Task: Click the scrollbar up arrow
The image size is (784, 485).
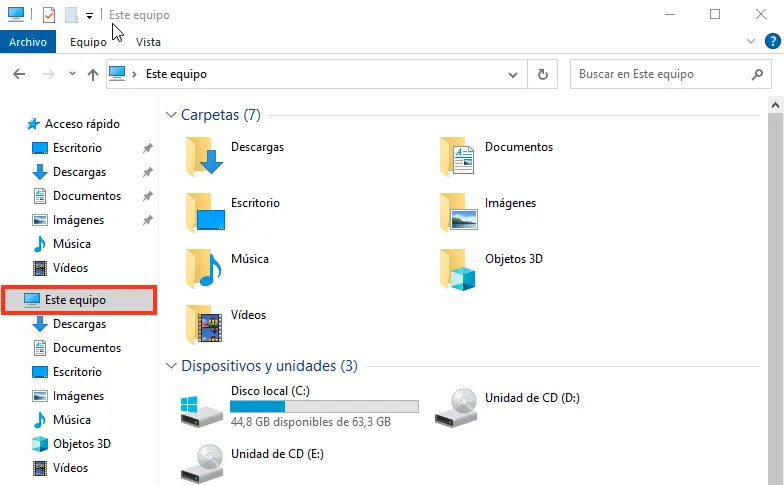Action: pos(775,105)
